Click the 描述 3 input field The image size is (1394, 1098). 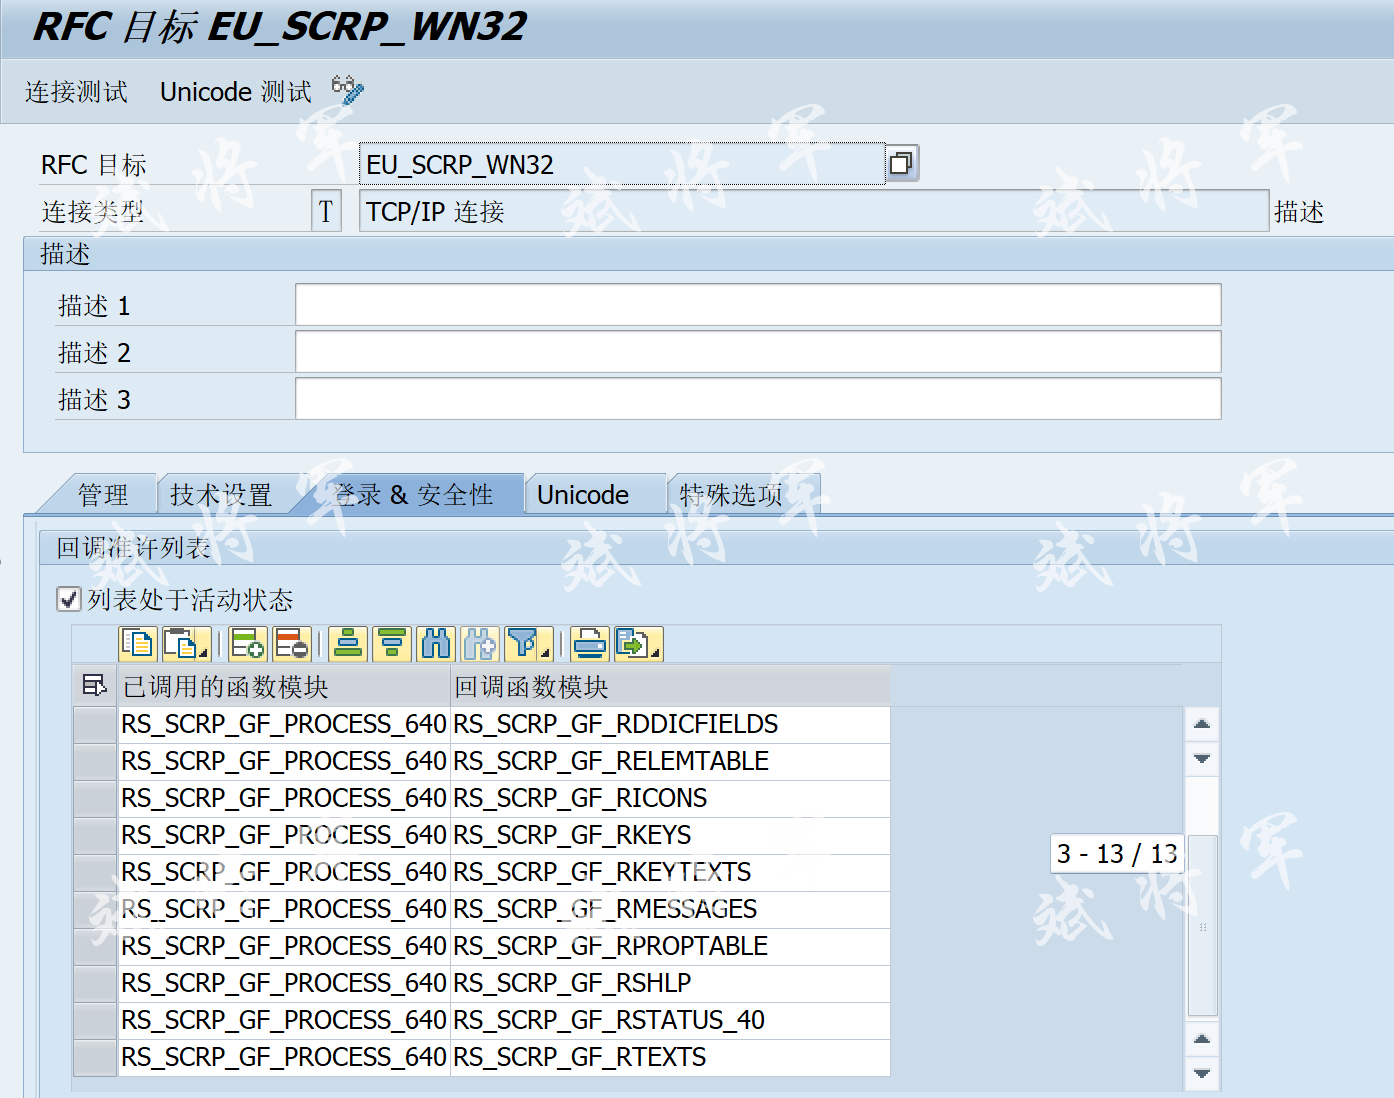point(758,399)
